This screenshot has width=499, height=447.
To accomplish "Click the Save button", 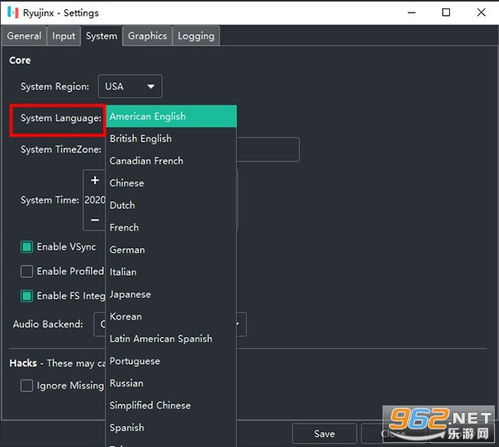I will coord(324,434).
